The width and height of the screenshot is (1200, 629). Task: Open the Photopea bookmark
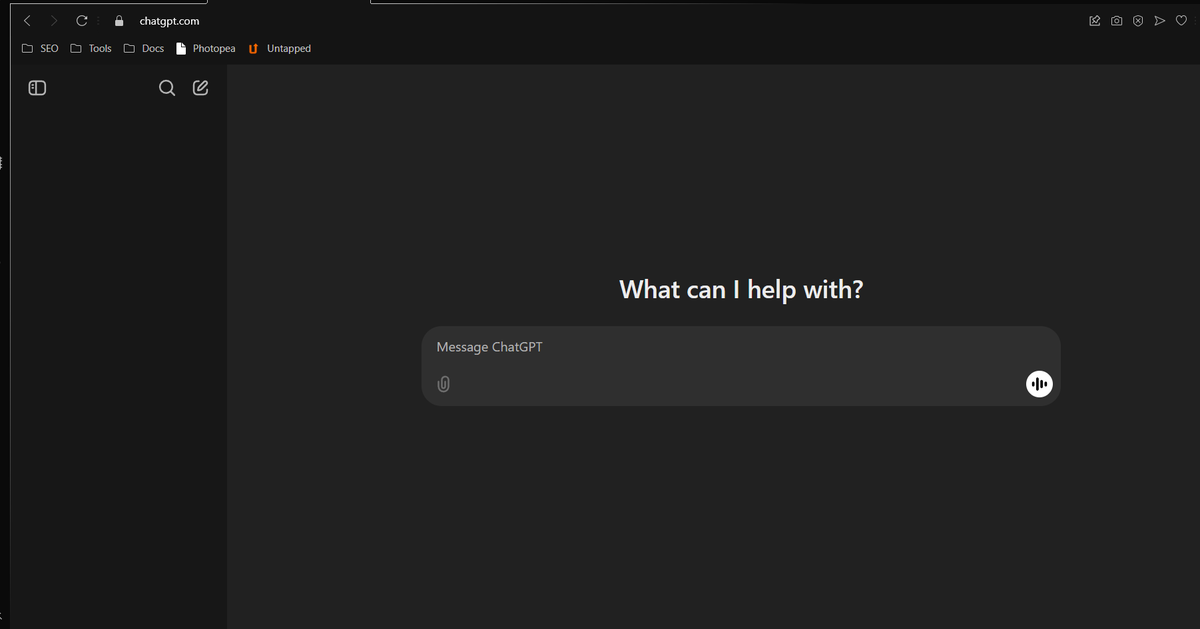coord(205,48)
